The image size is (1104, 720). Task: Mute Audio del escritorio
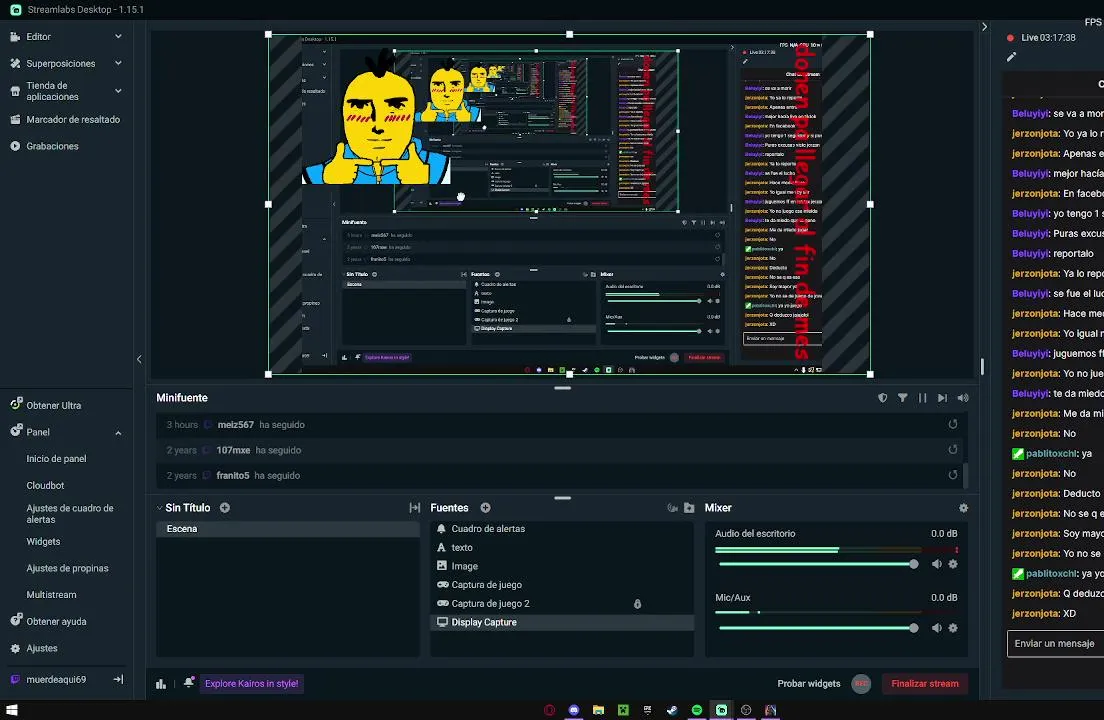pos(936,564)
